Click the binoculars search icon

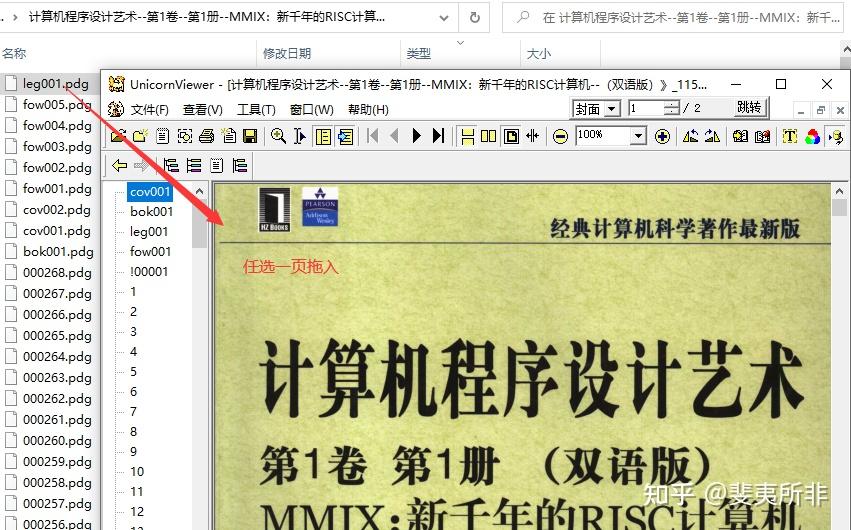pyautogui.click(x=740, y=136)
